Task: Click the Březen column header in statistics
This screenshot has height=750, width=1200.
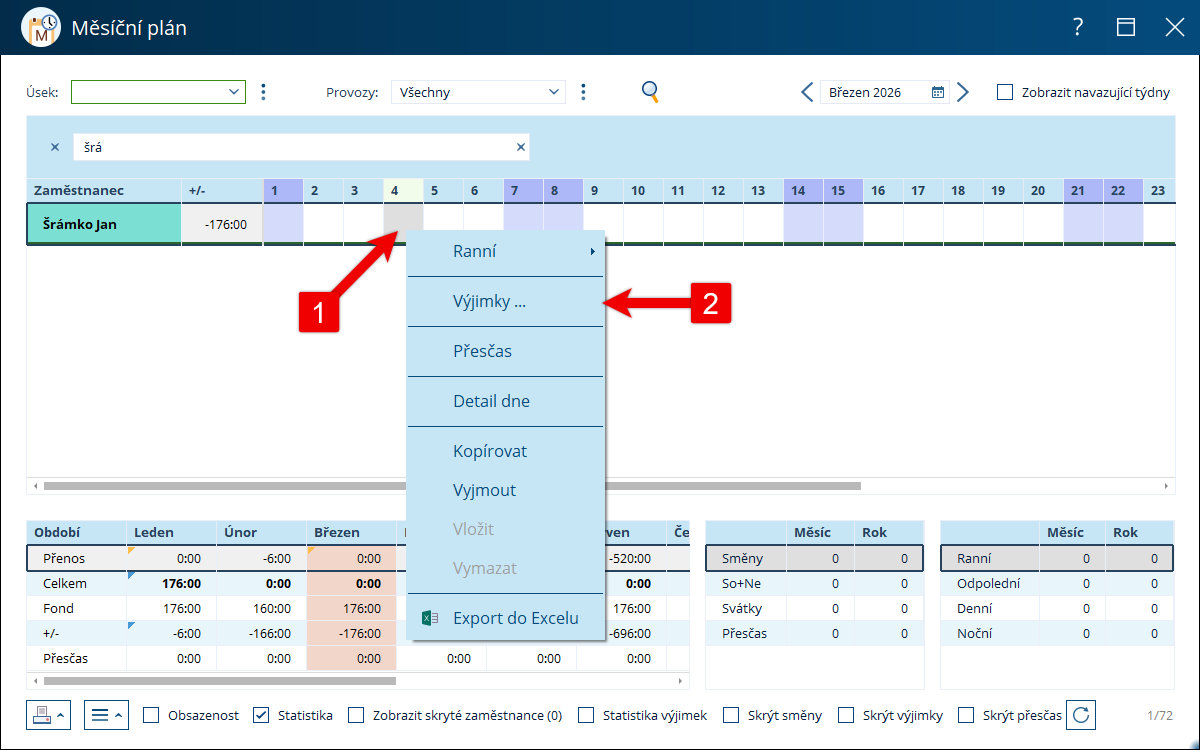Action: point(351,533)
